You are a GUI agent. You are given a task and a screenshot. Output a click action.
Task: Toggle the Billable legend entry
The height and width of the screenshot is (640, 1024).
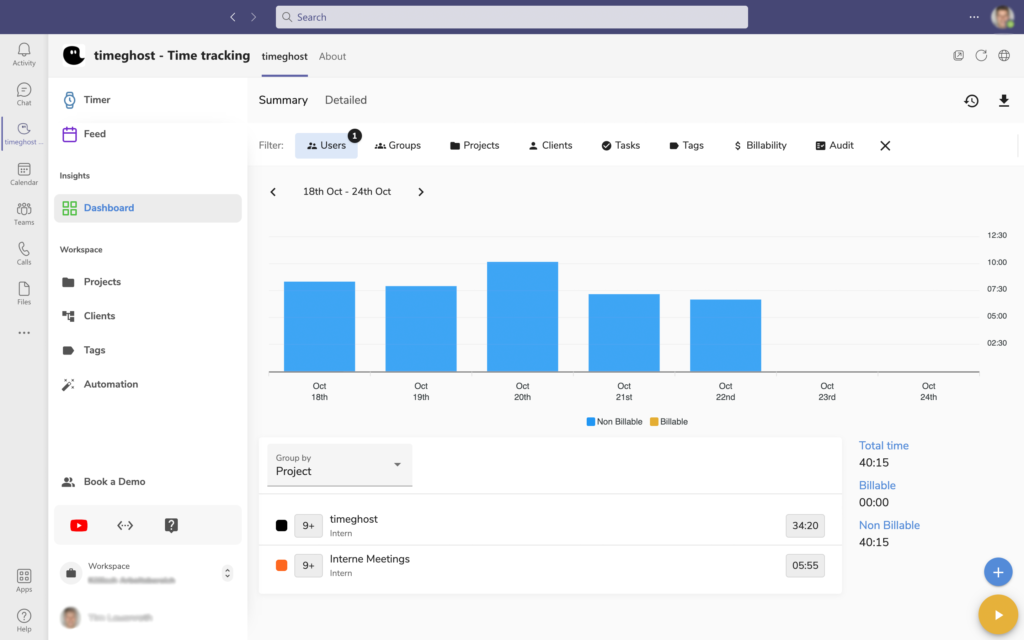[668, 422]
